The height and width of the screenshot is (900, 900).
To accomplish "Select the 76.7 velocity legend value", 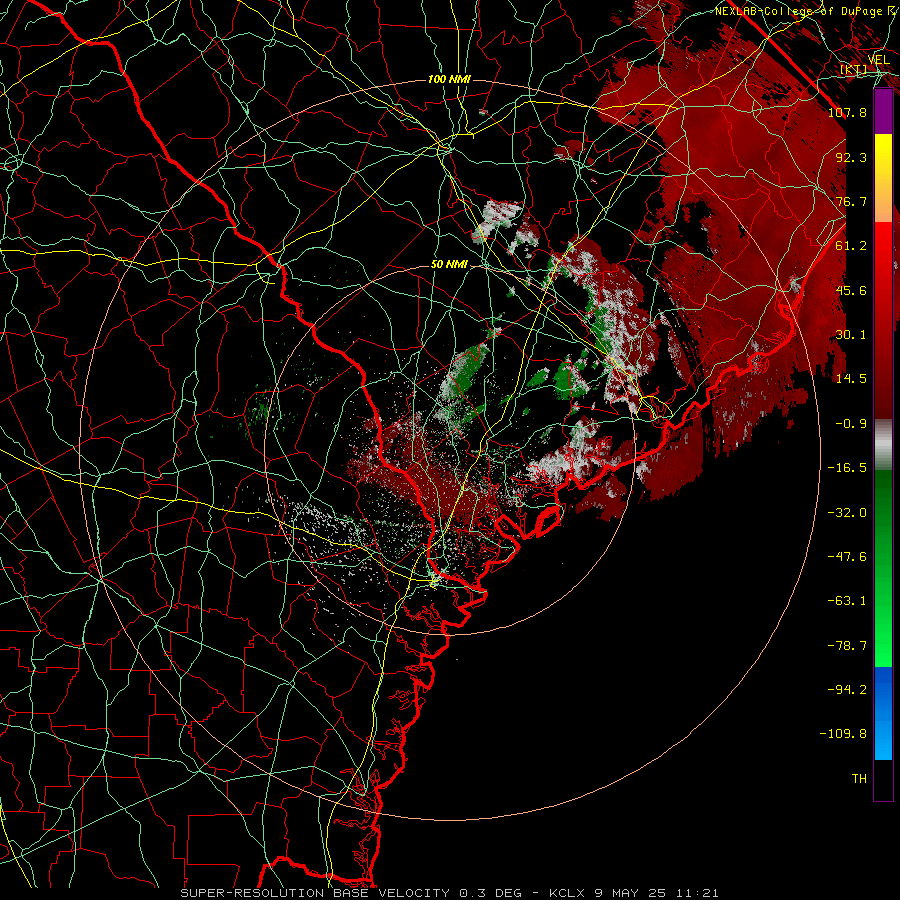I will (851, 201).
